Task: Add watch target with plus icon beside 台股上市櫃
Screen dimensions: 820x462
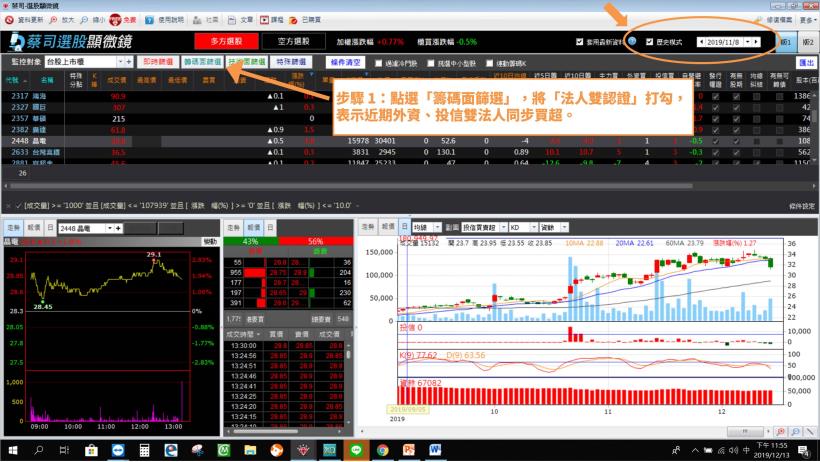Action: [129, 62]
